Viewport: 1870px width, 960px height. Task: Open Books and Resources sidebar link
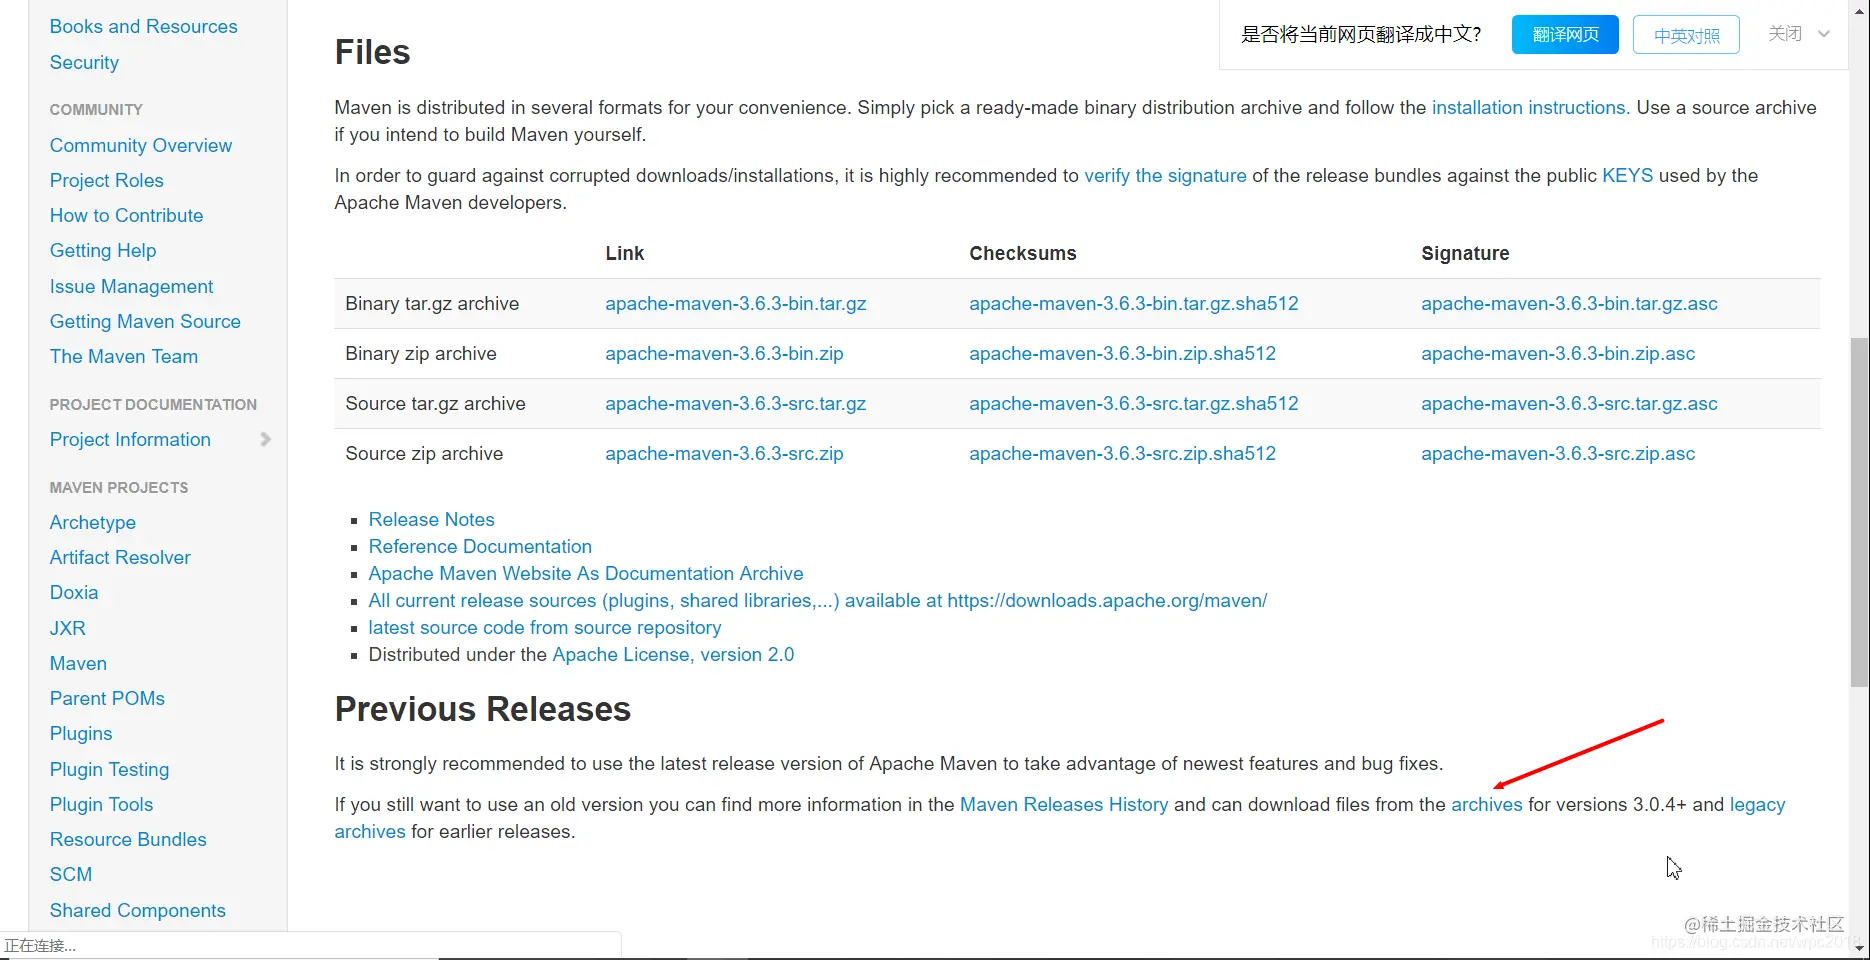[144, 27]
